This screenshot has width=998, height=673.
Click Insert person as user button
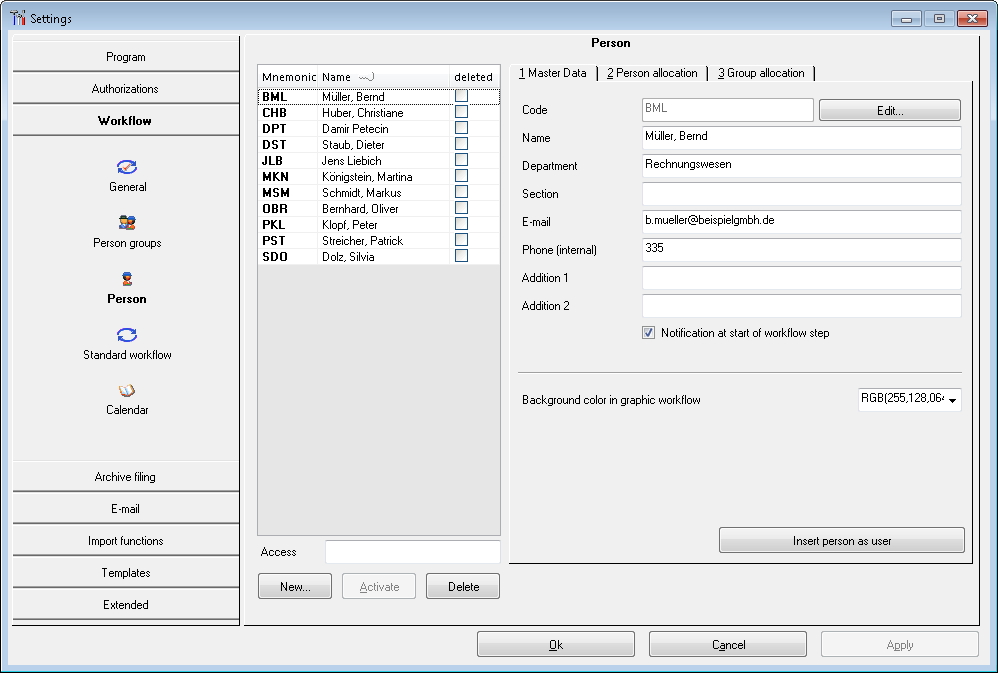841,540
